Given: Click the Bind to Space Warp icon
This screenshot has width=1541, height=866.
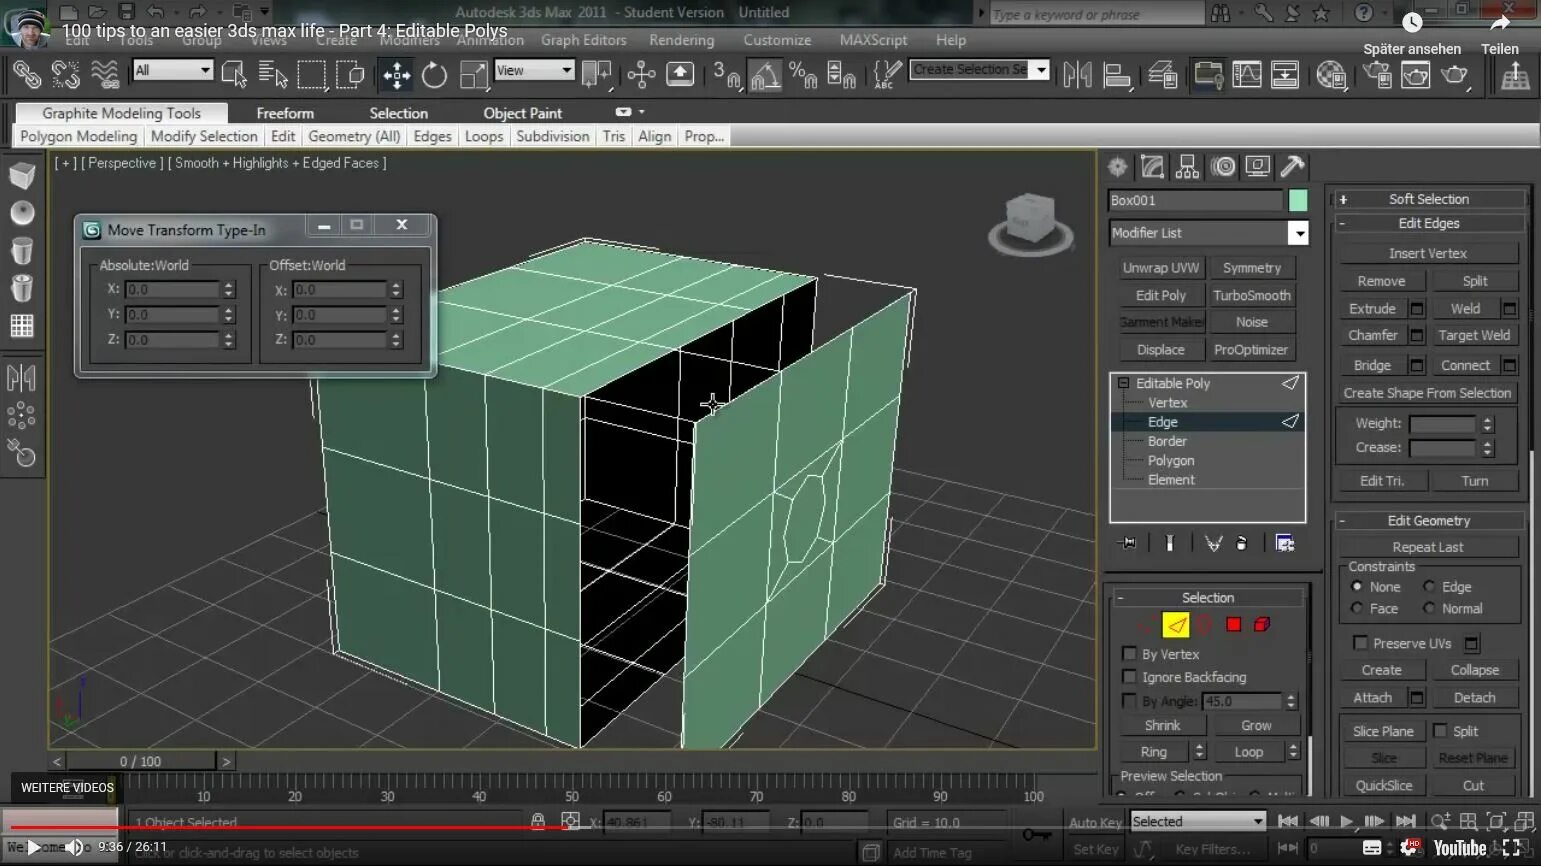Looking at the screenshot, I should pos(104,74).
